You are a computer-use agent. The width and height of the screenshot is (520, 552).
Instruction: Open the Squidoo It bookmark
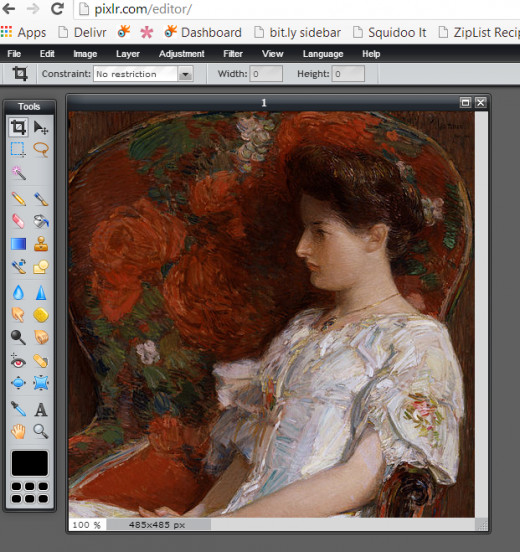click(x=390, y=32)
